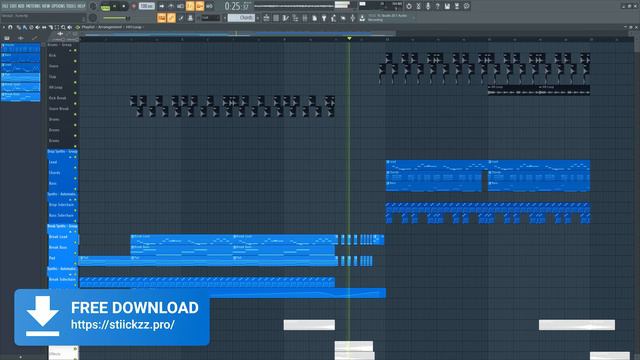Open the global snap selector dropdown
This screenshot has width=640, height=360.
click(210, 18)
